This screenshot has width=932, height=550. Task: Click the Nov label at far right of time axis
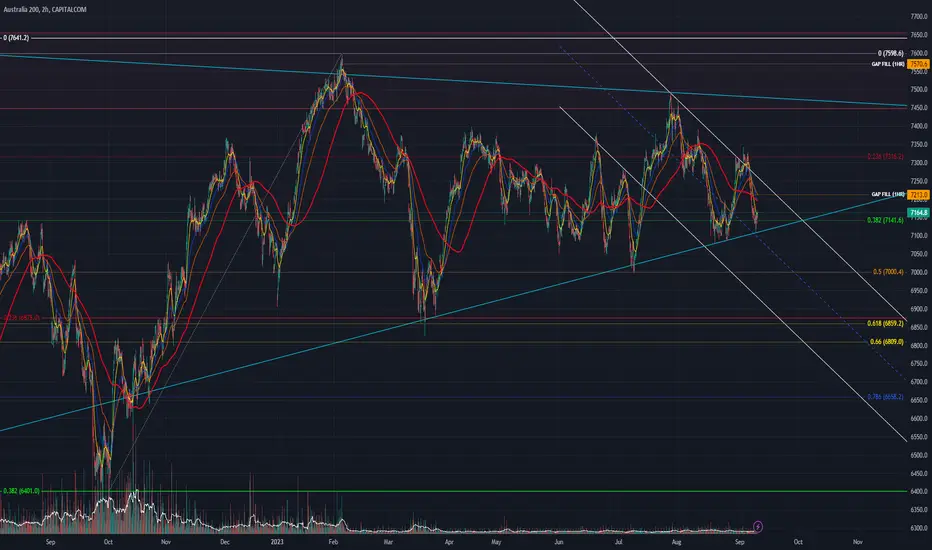pyautogui.click(x=857, y=542)
